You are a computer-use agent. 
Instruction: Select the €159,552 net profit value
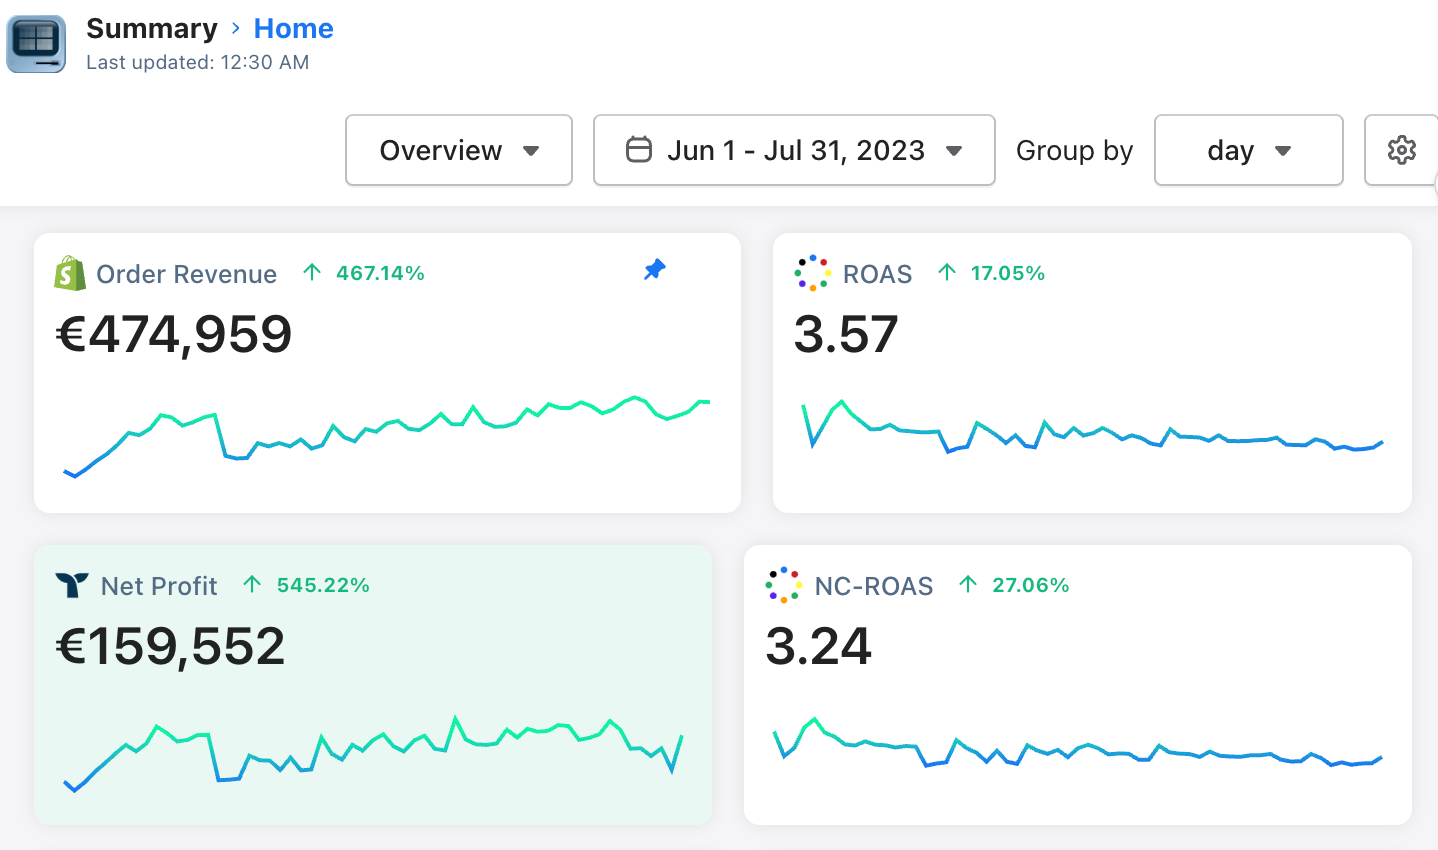[171, 646]
